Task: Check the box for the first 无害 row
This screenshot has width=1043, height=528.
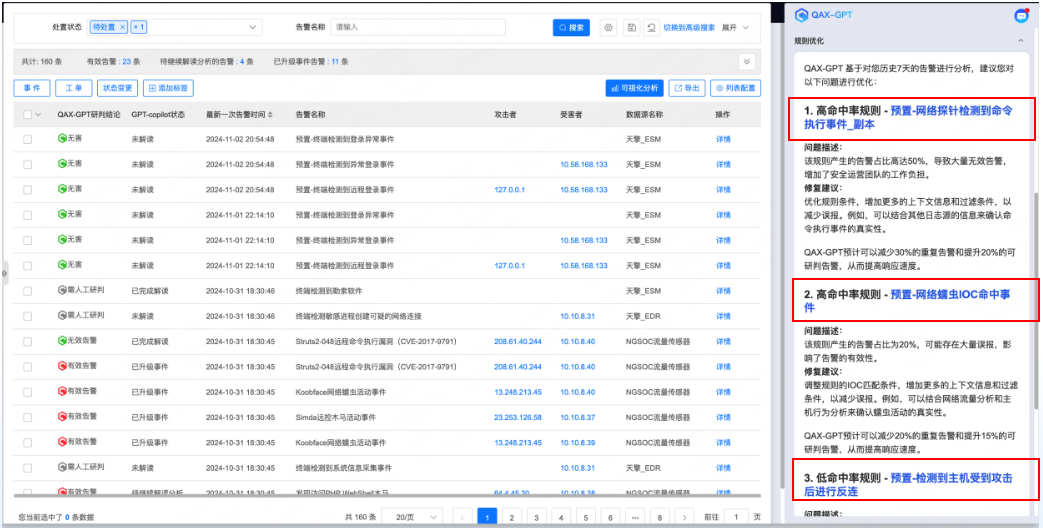Action: coord(28,139)
